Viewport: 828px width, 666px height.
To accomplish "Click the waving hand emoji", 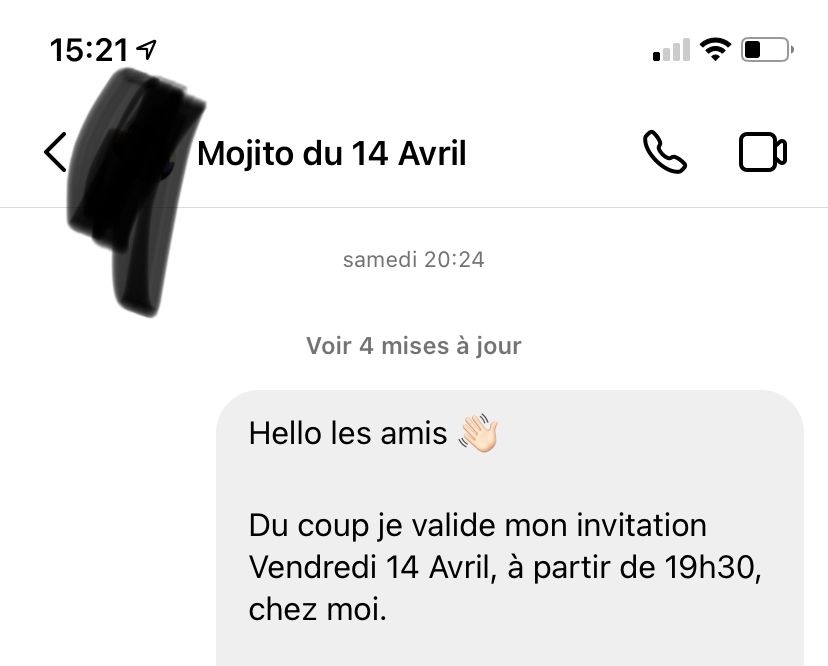I will coord(478,434).
